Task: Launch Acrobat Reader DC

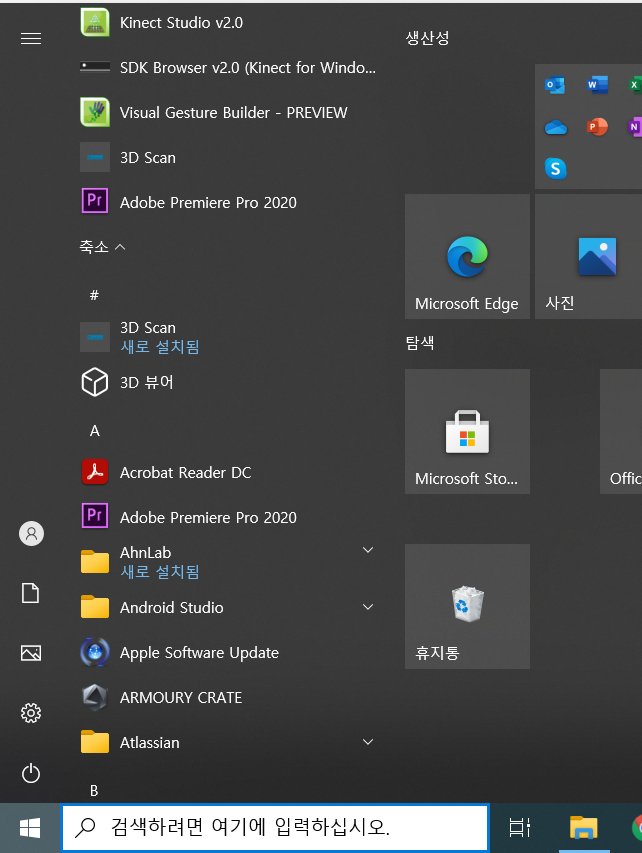Action: [x=229, y=472]
